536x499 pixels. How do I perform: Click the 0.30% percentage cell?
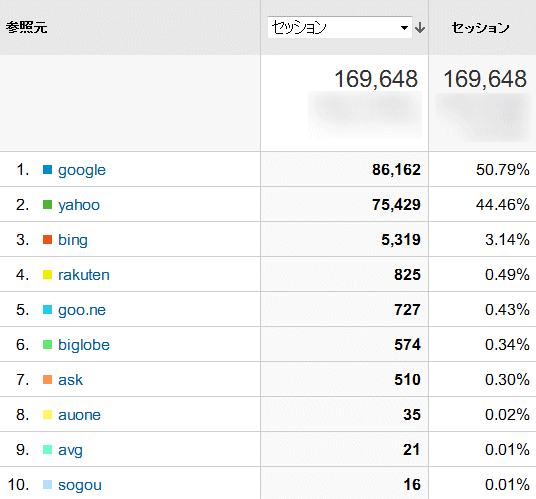(x=507, y=380)
